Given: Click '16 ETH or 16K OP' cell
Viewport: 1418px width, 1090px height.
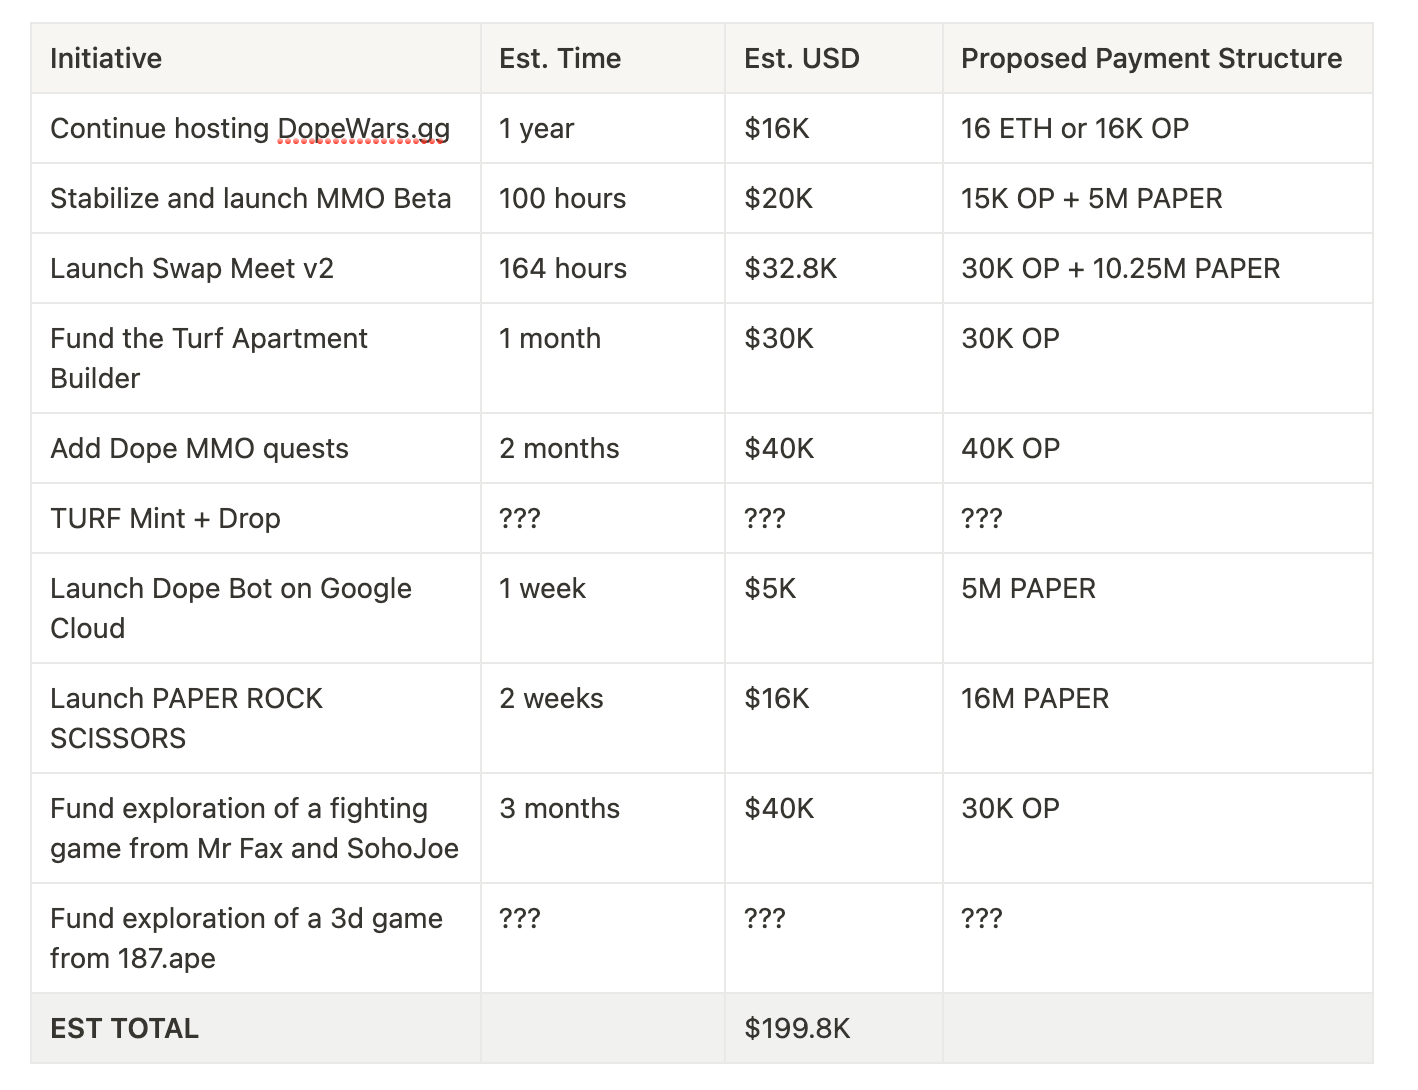Looking at the screenshot, I should [1158, 128].
